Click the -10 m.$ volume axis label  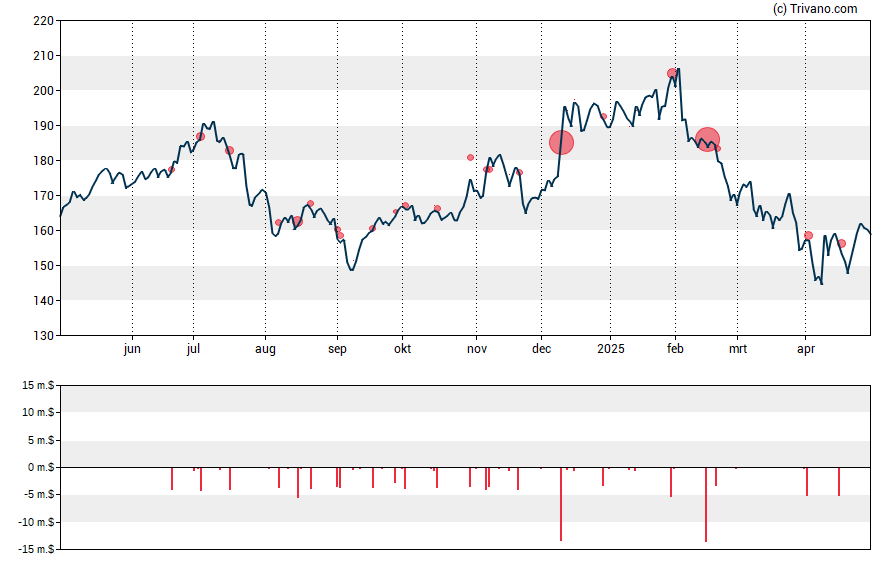coord(36,522)
